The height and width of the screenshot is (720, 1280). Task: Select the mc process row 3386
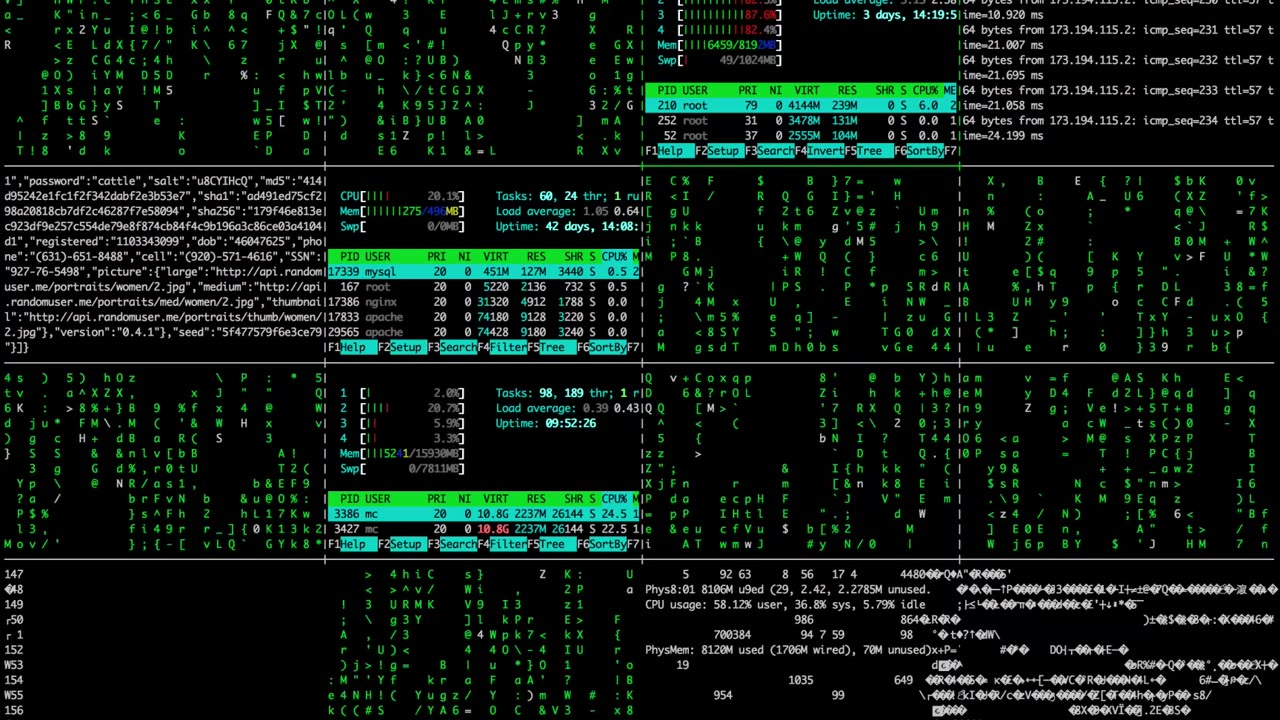coord(483,514)
